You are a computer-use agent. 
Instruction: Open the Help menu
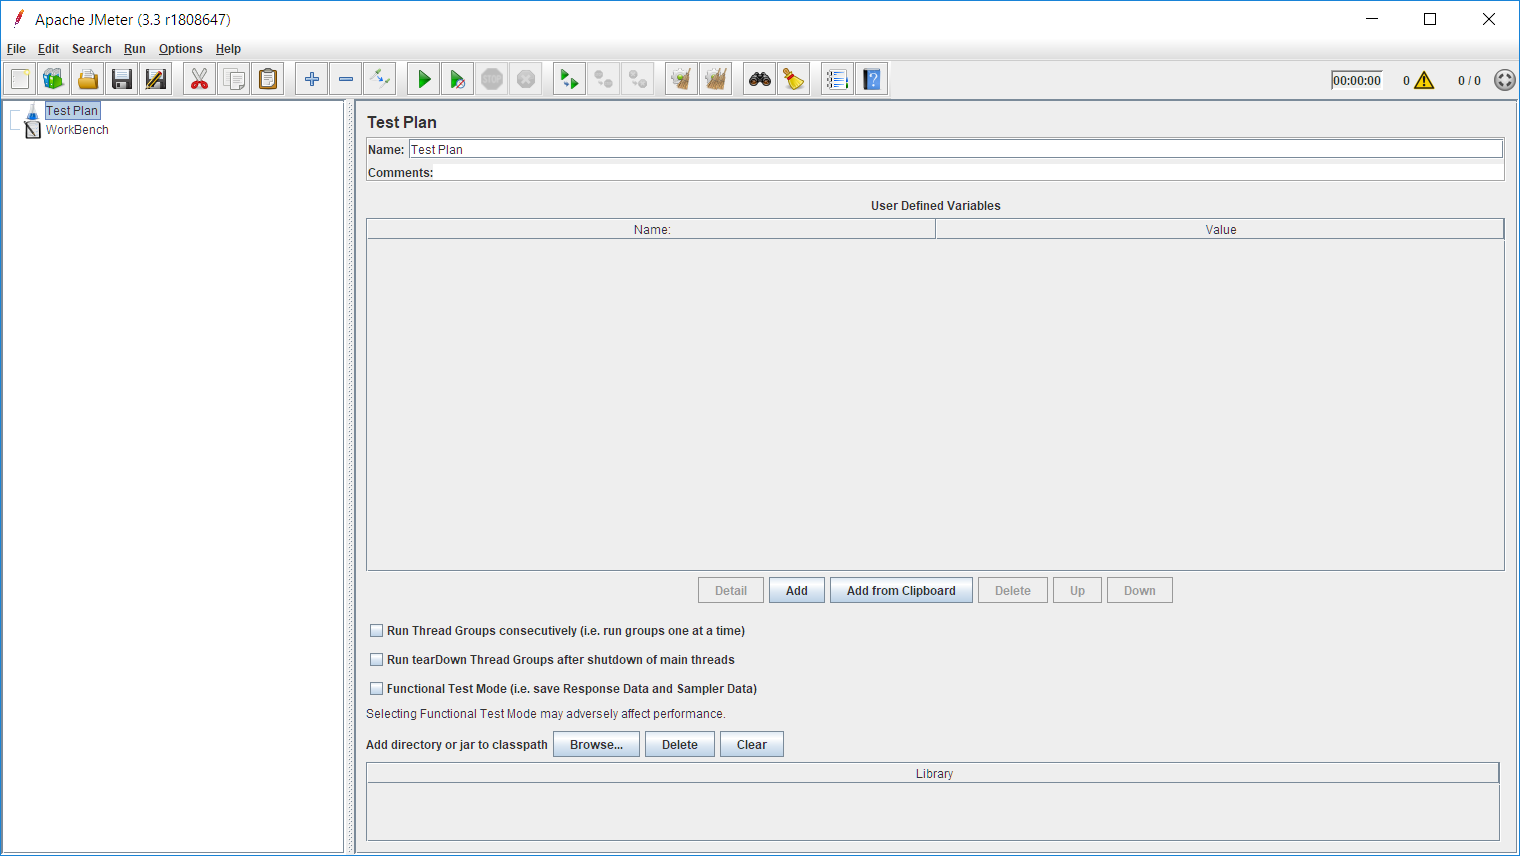(228, 49)
